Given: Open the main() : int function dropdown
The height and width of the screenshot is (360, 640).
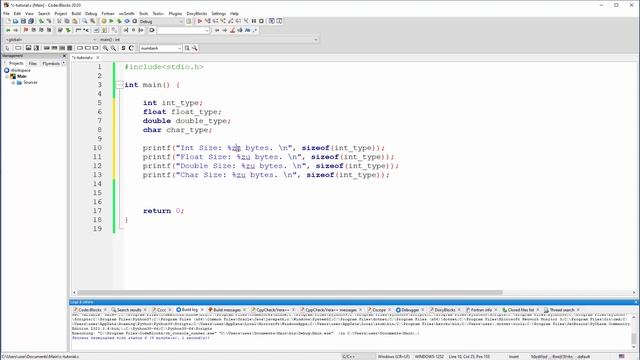Looking at the screenshot, I should coord(208,40).
